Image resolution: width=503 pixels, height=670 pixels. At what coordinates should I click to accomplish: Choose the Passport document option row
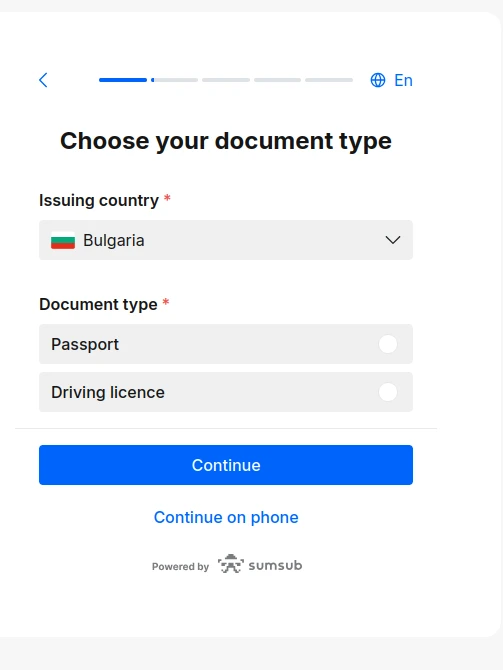pos(226,344)
